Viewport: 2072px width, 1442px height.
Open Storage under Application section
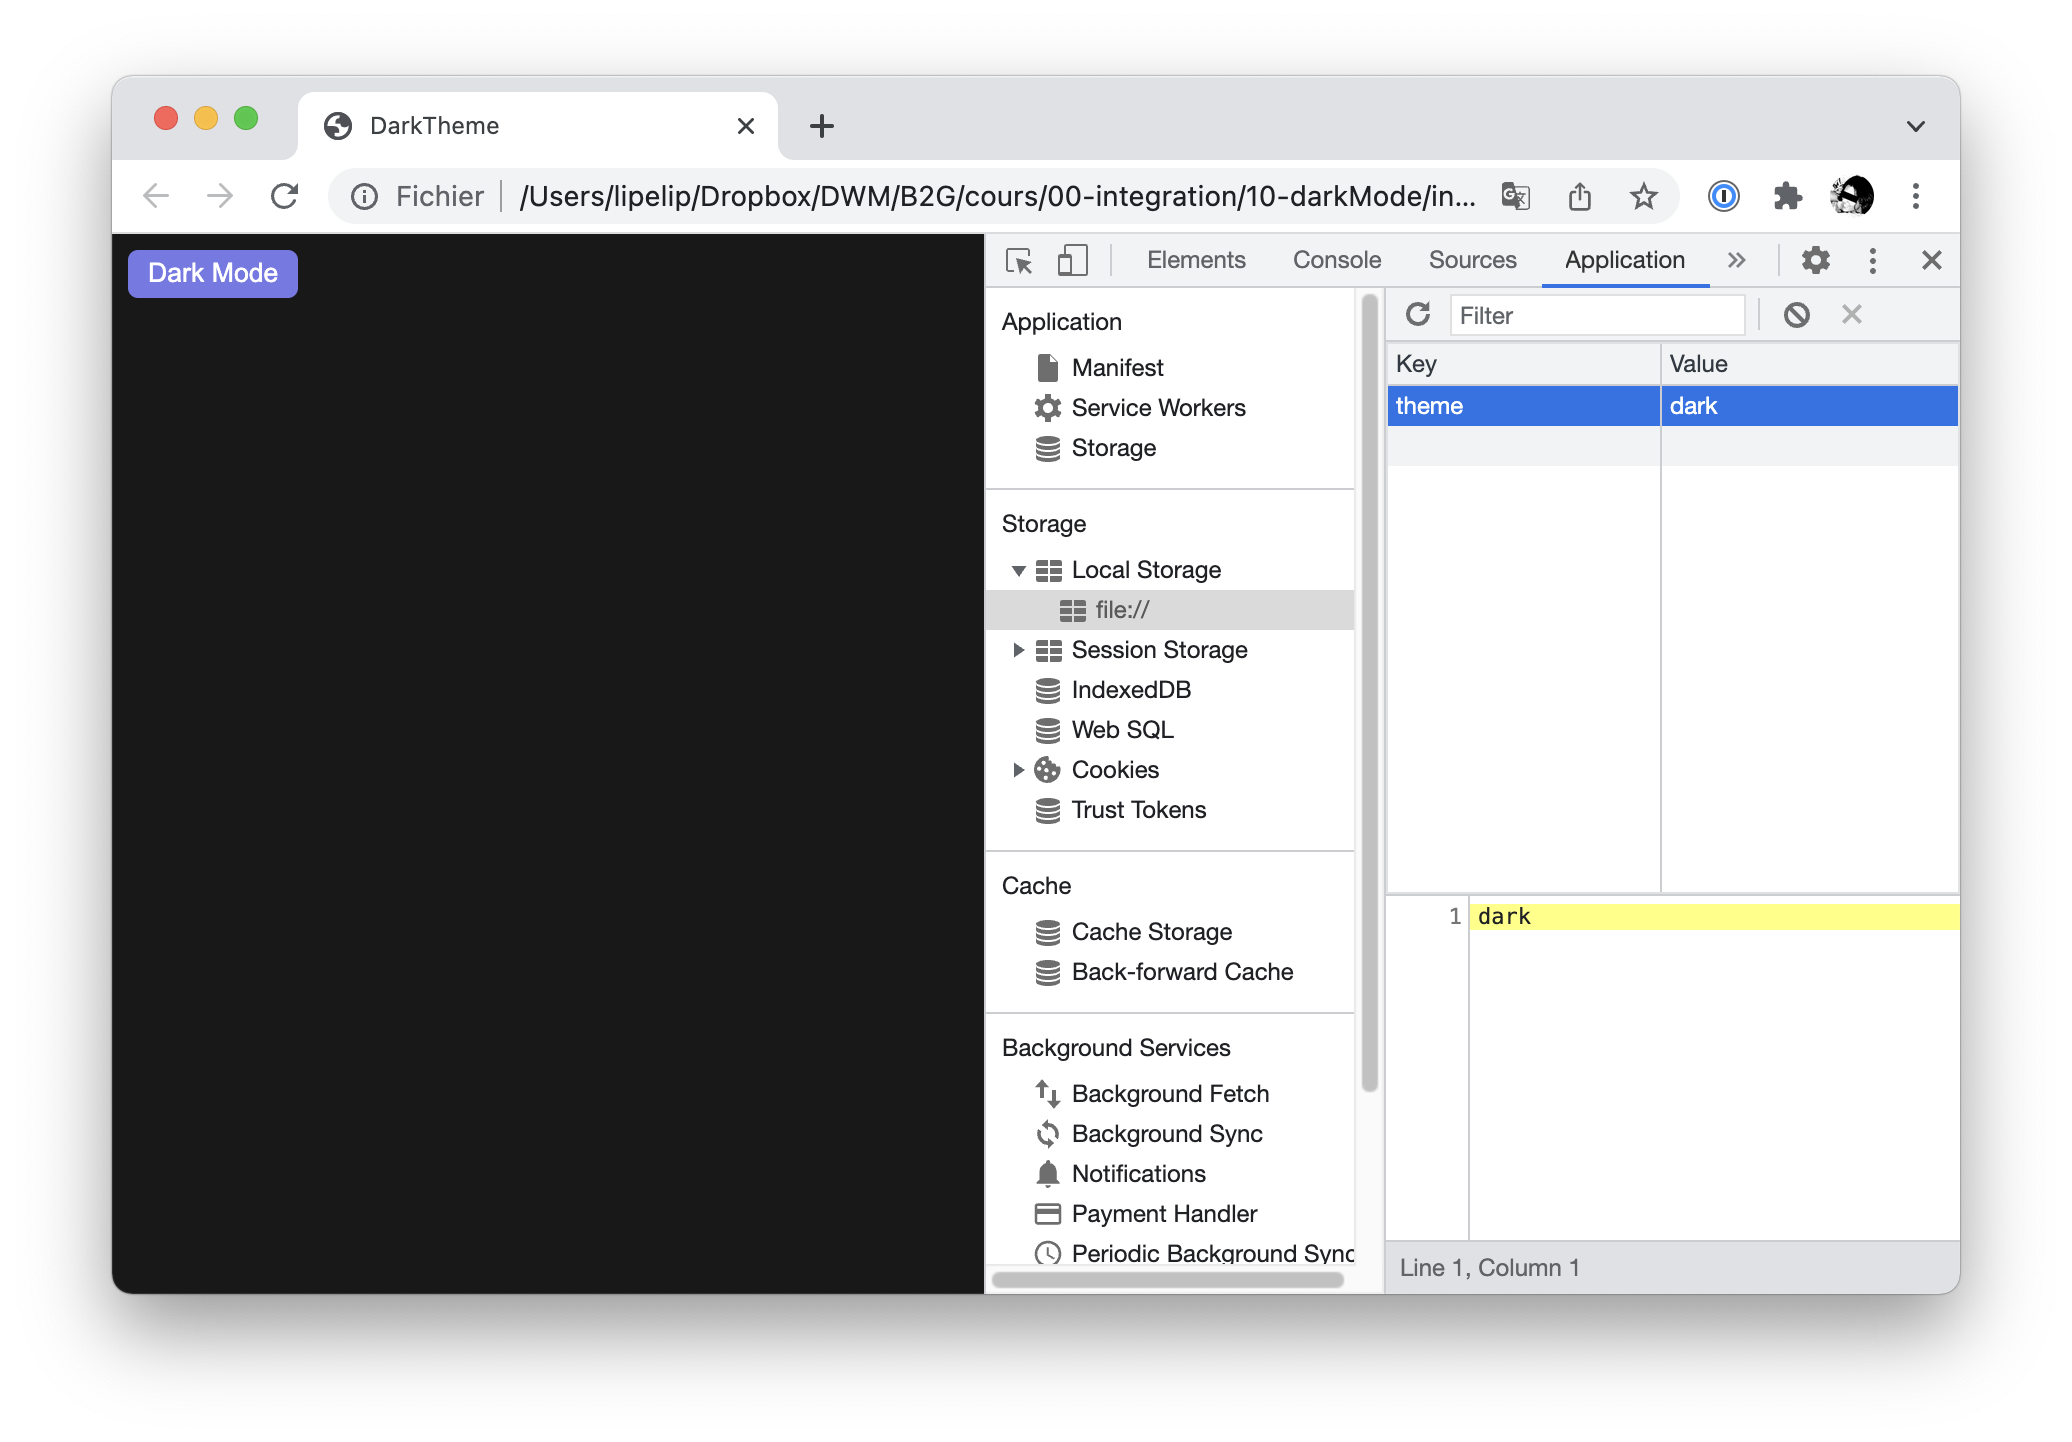1114,448
